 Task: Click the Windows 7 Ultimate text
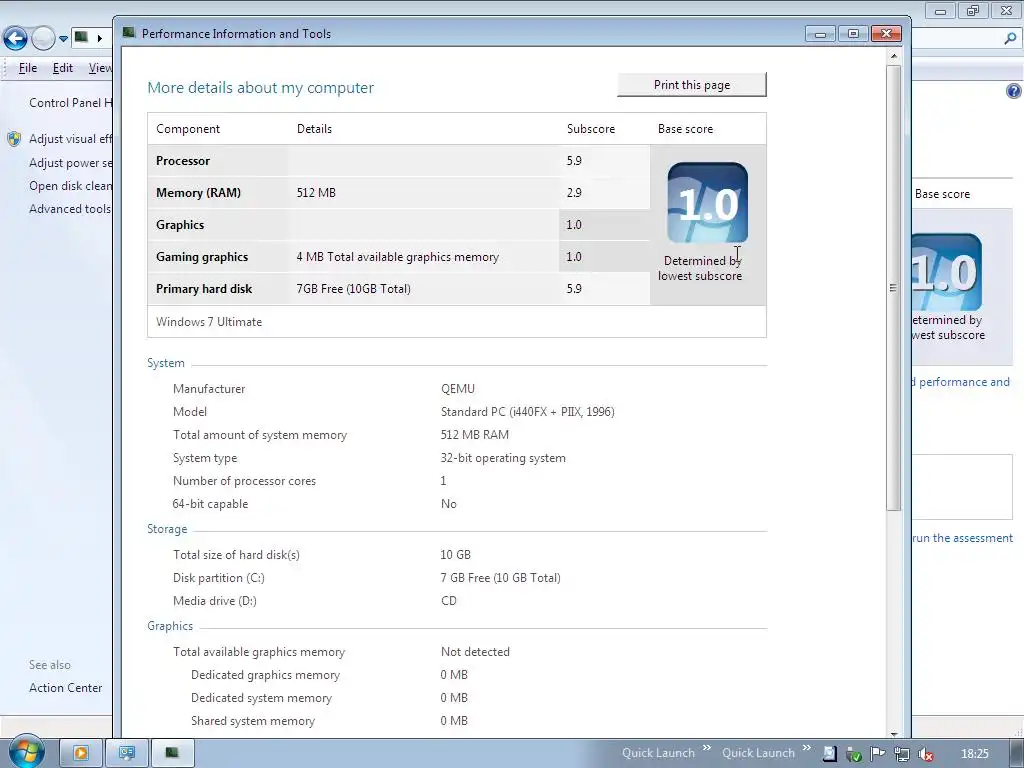[x=209, y=322]
